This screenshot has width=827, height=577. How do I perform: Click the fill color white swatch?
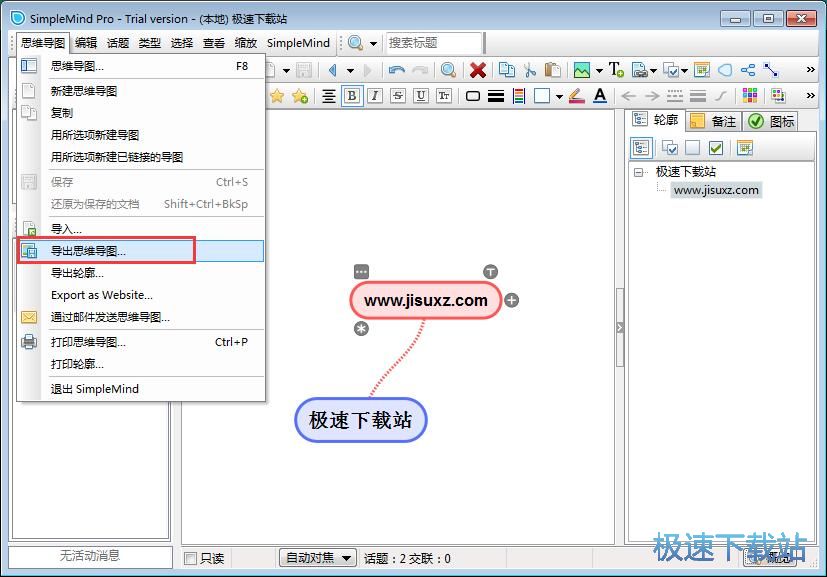pos(542,96)
